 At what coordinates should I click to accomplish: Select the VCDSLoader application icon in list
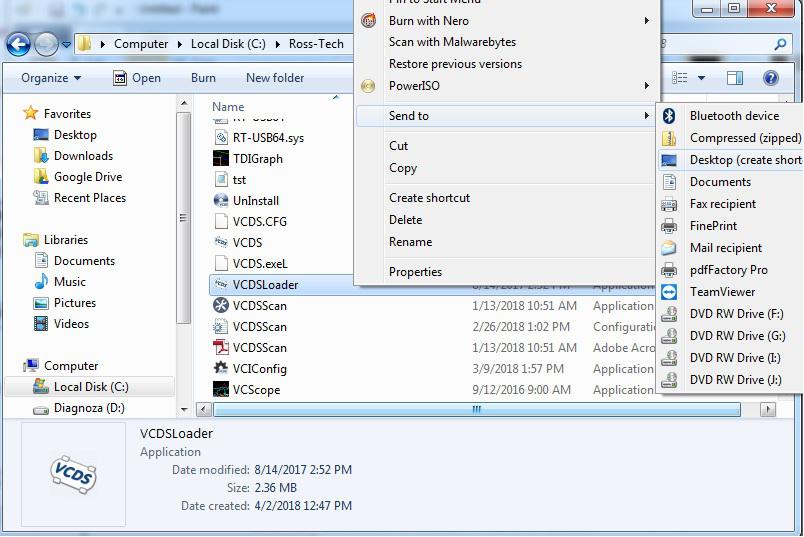pyautogui.click(x=220, y=284)
